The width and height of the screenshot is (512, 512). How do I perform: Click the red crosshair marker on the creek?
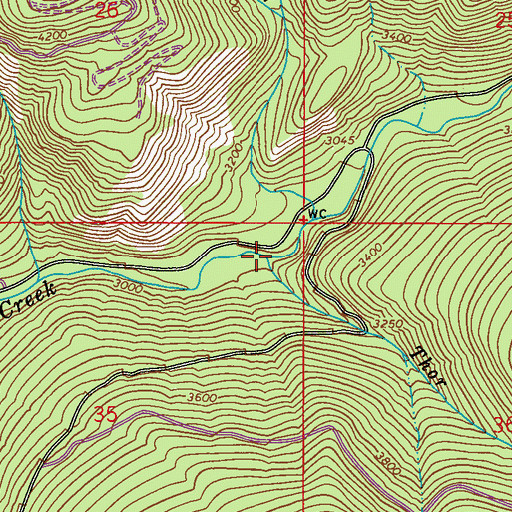[256, 256]
